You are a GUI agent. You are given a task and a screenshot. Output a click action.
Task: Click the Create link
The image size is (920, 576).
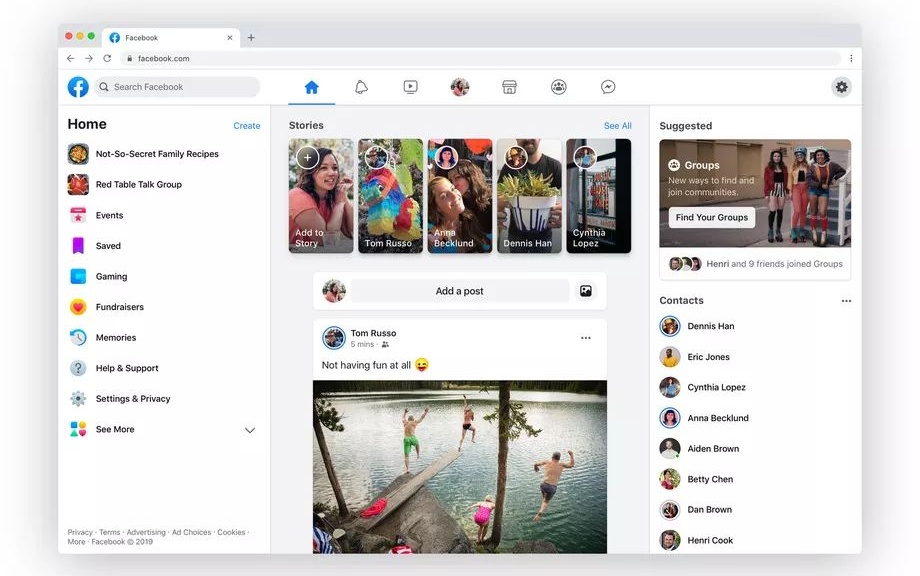pyautogui.click(x=246, y=126)
